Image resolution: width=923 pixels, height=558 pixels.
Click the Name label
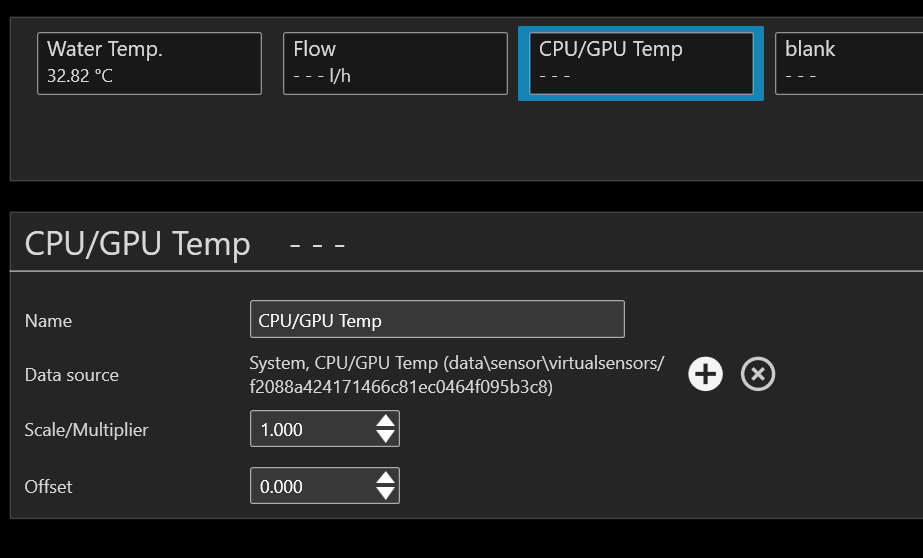[48, 321]
